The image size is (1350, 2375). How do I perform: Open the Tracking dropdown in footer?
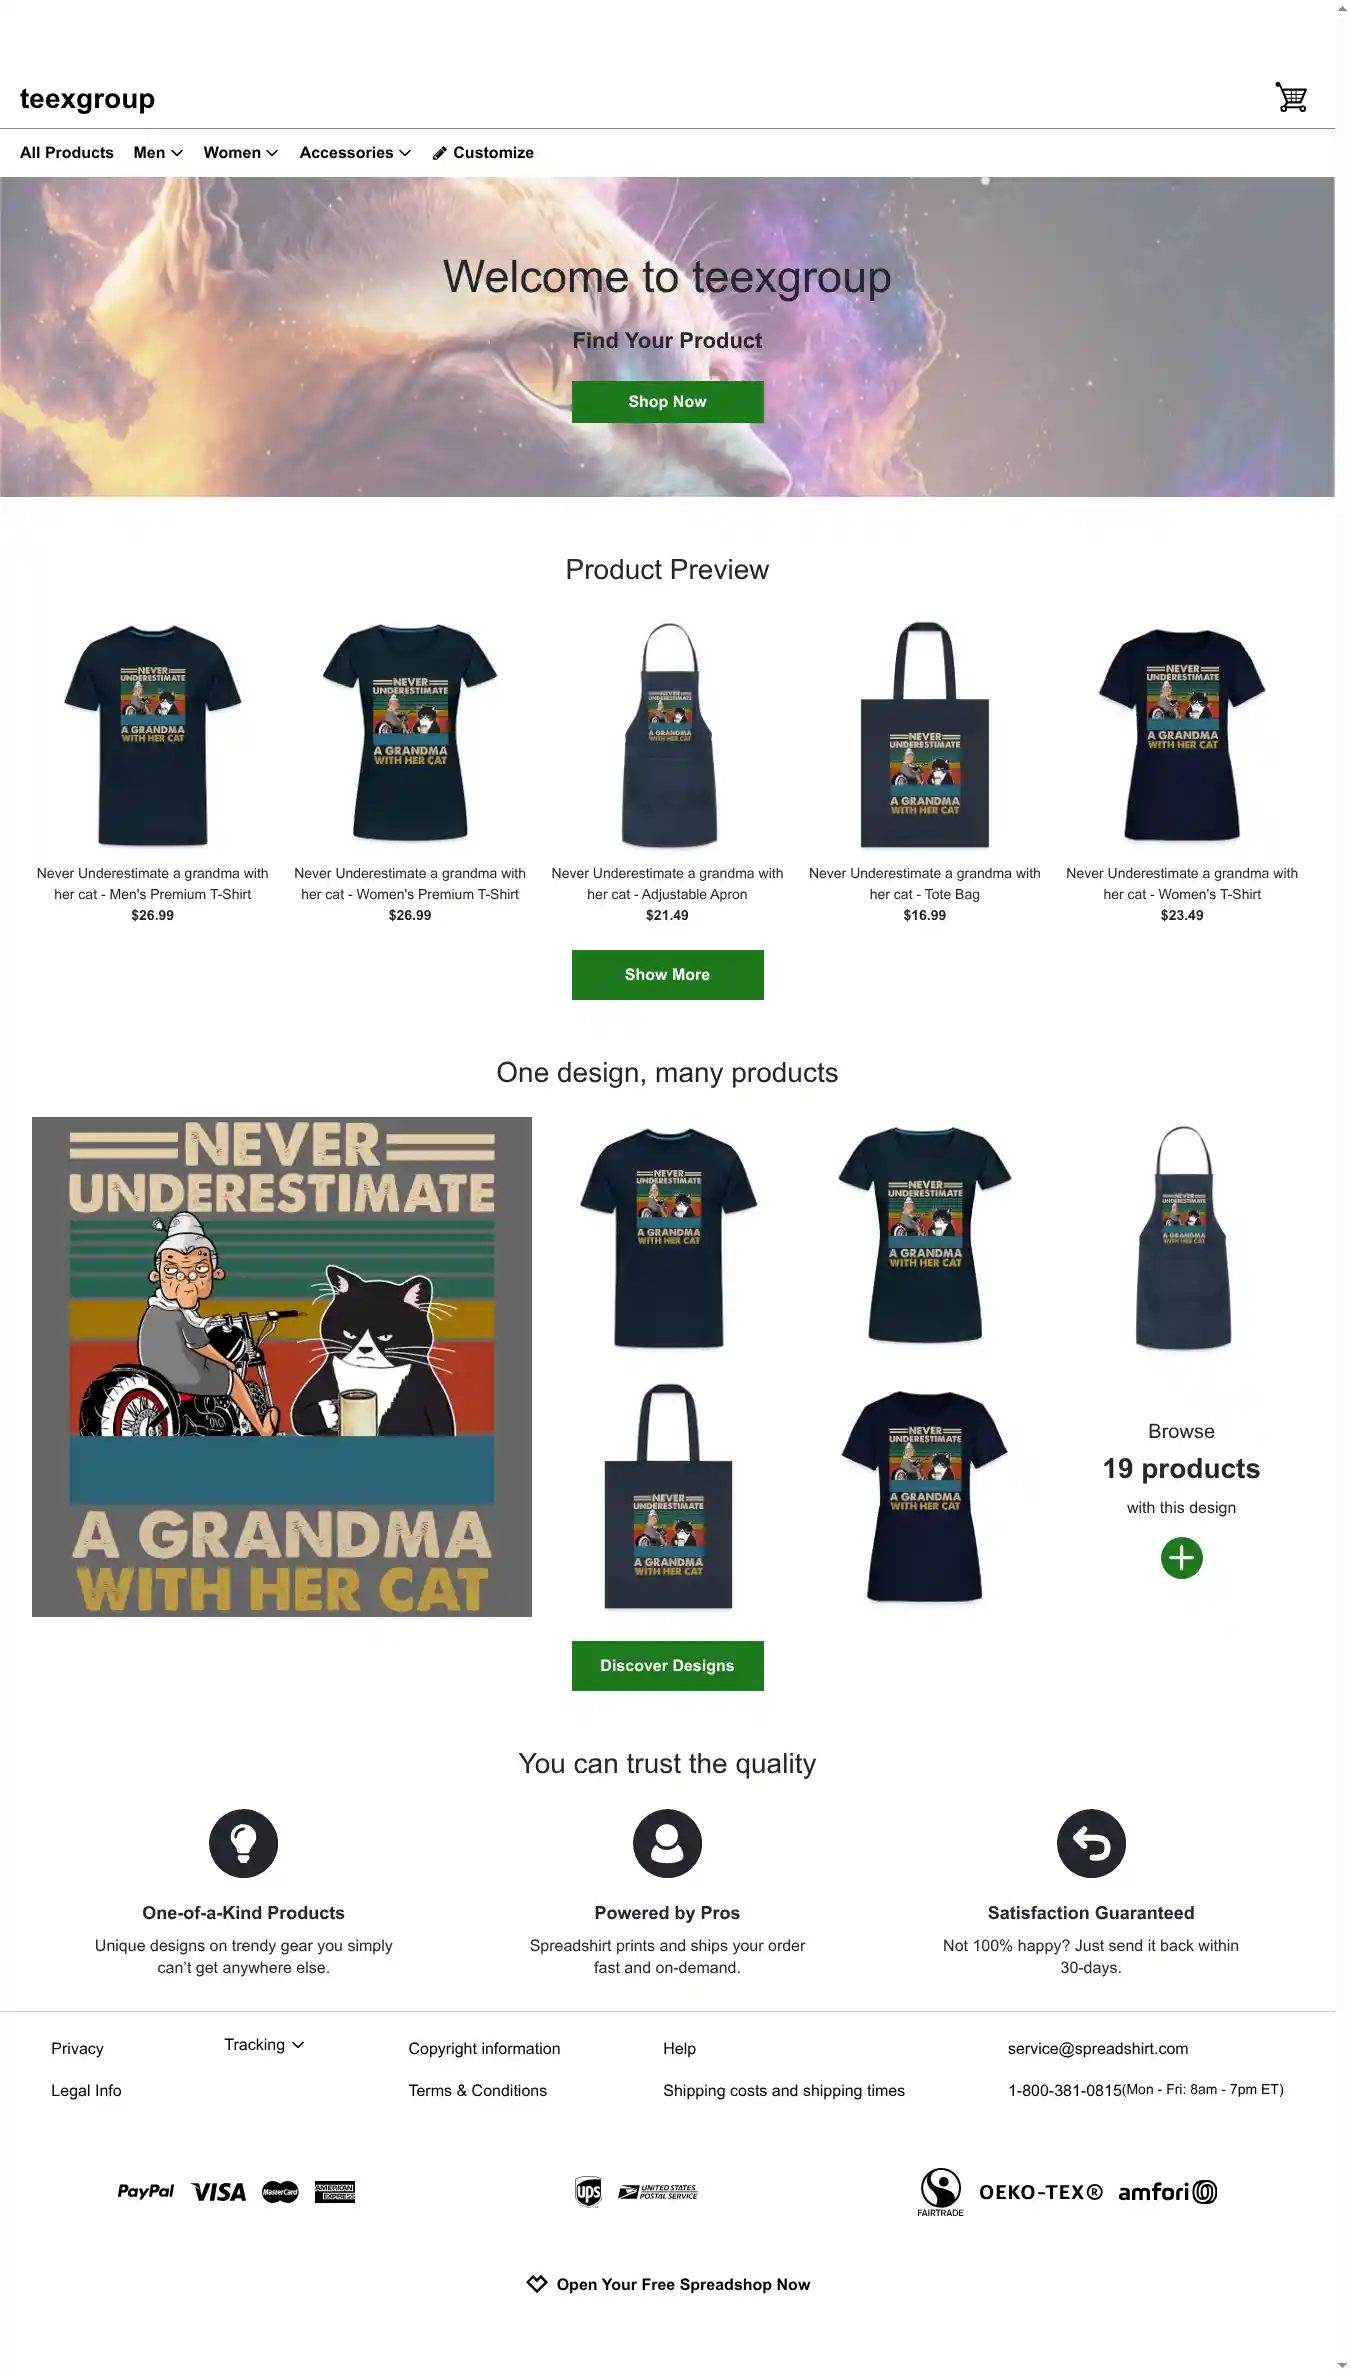pos(264,2044)
